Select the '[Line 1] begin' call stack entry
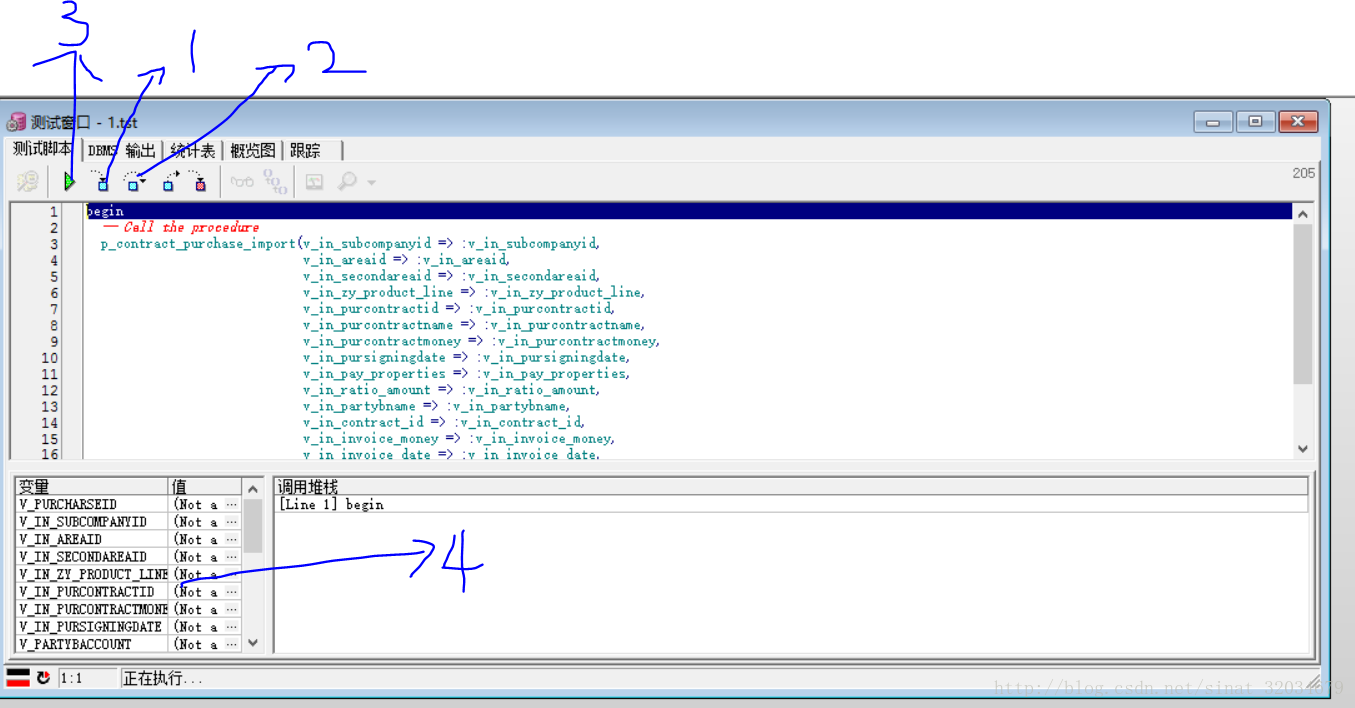The height and width of the screenshot is (708, 1355). coord(331,505)
